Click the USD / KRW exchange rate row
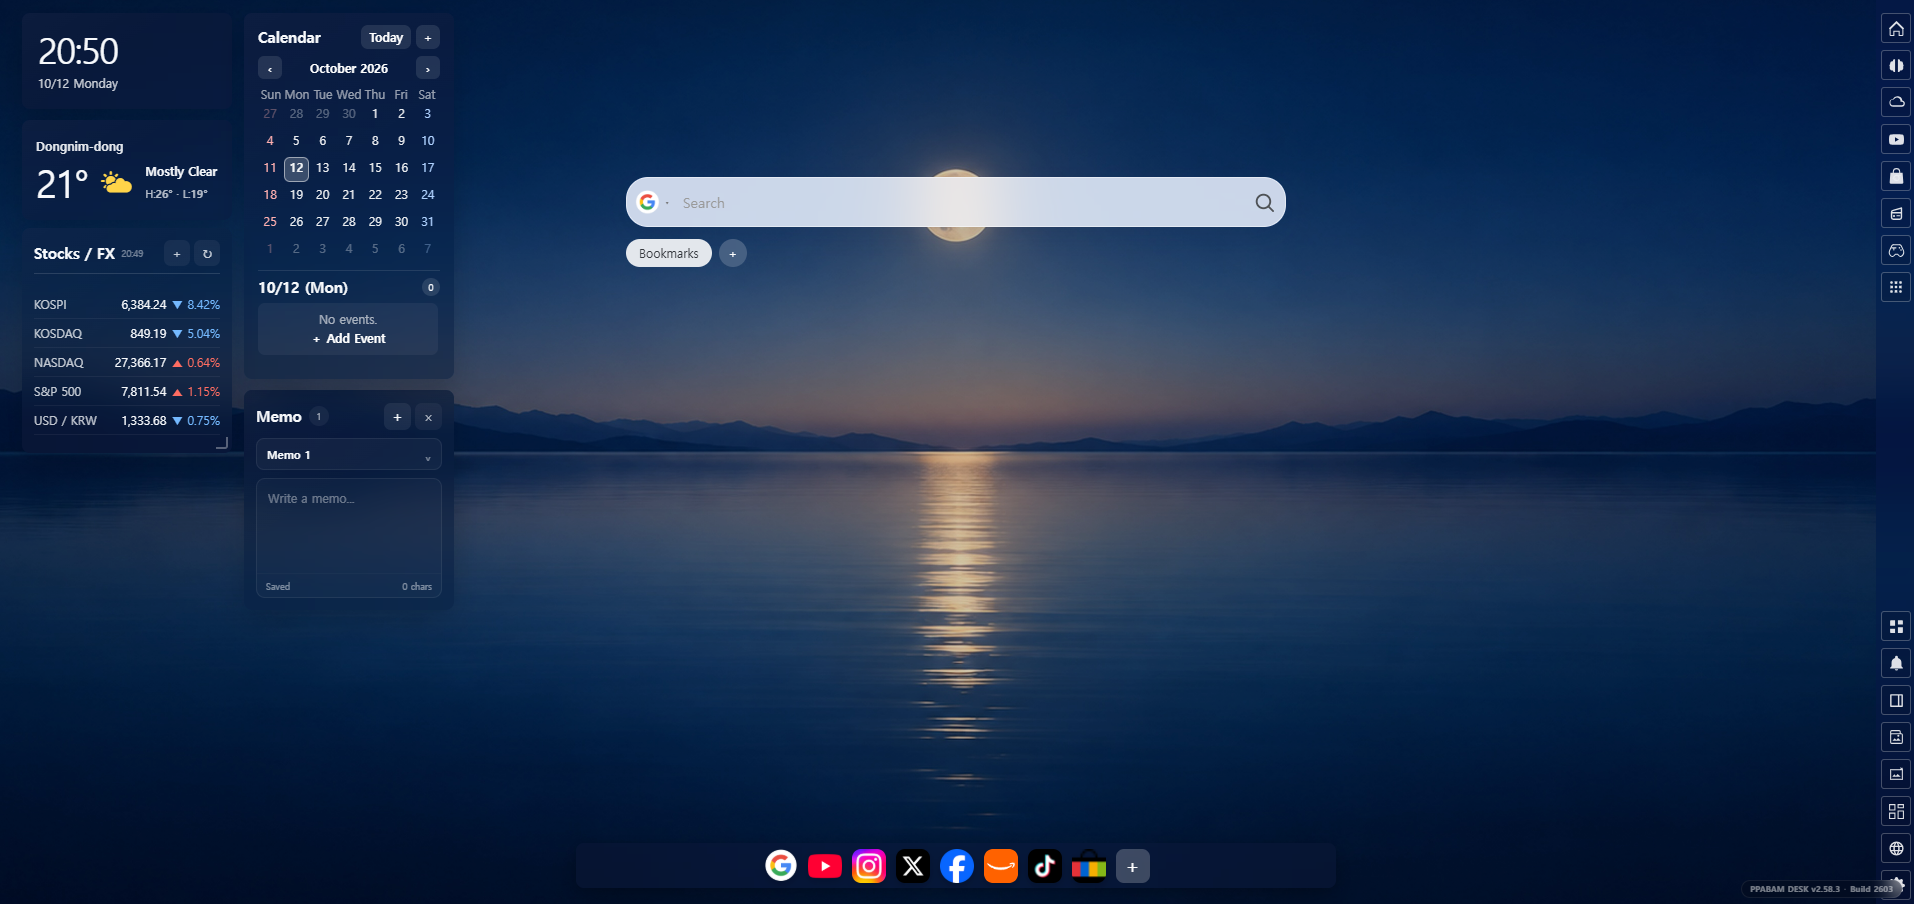 tap(127, 421)
